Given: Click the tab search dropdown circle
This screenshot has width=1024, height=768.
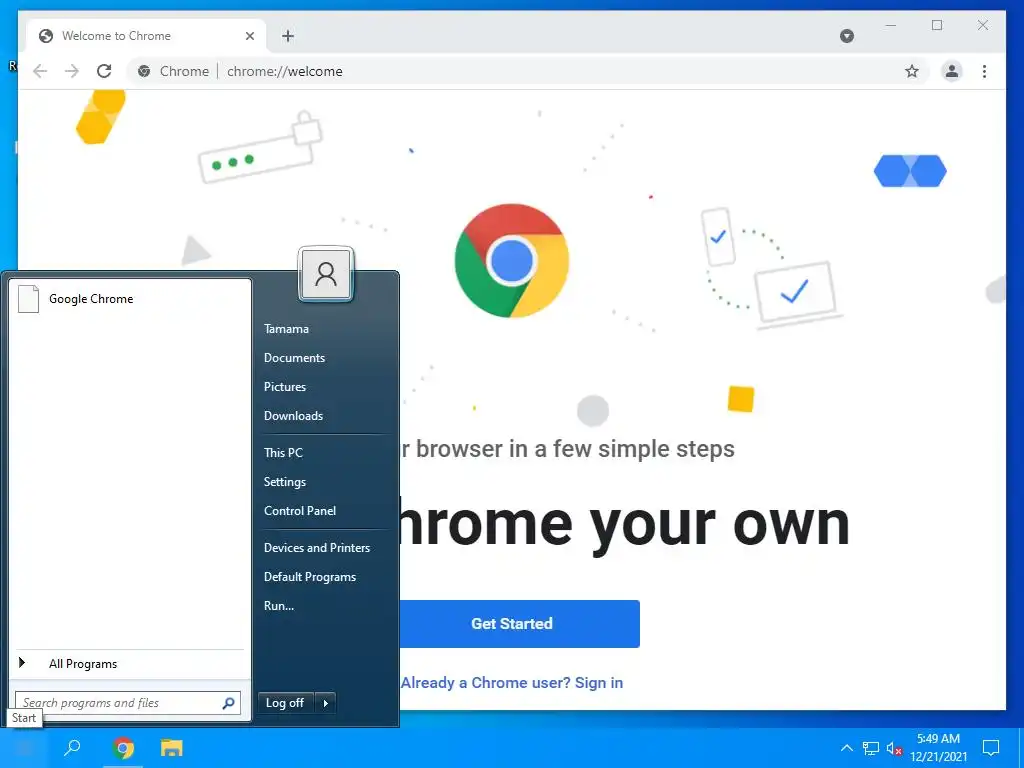Looking at the screenshot, I should click(846, 36).
